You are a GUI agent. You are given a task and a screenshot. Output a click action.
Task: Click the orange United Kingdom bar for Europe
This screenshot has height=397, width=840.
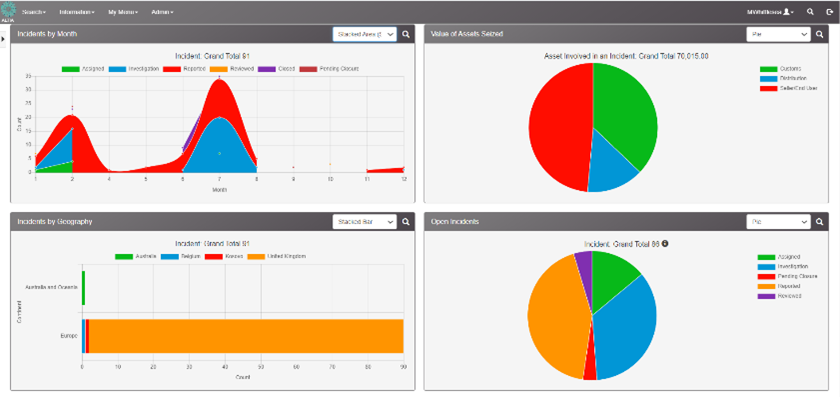point(246,336)
